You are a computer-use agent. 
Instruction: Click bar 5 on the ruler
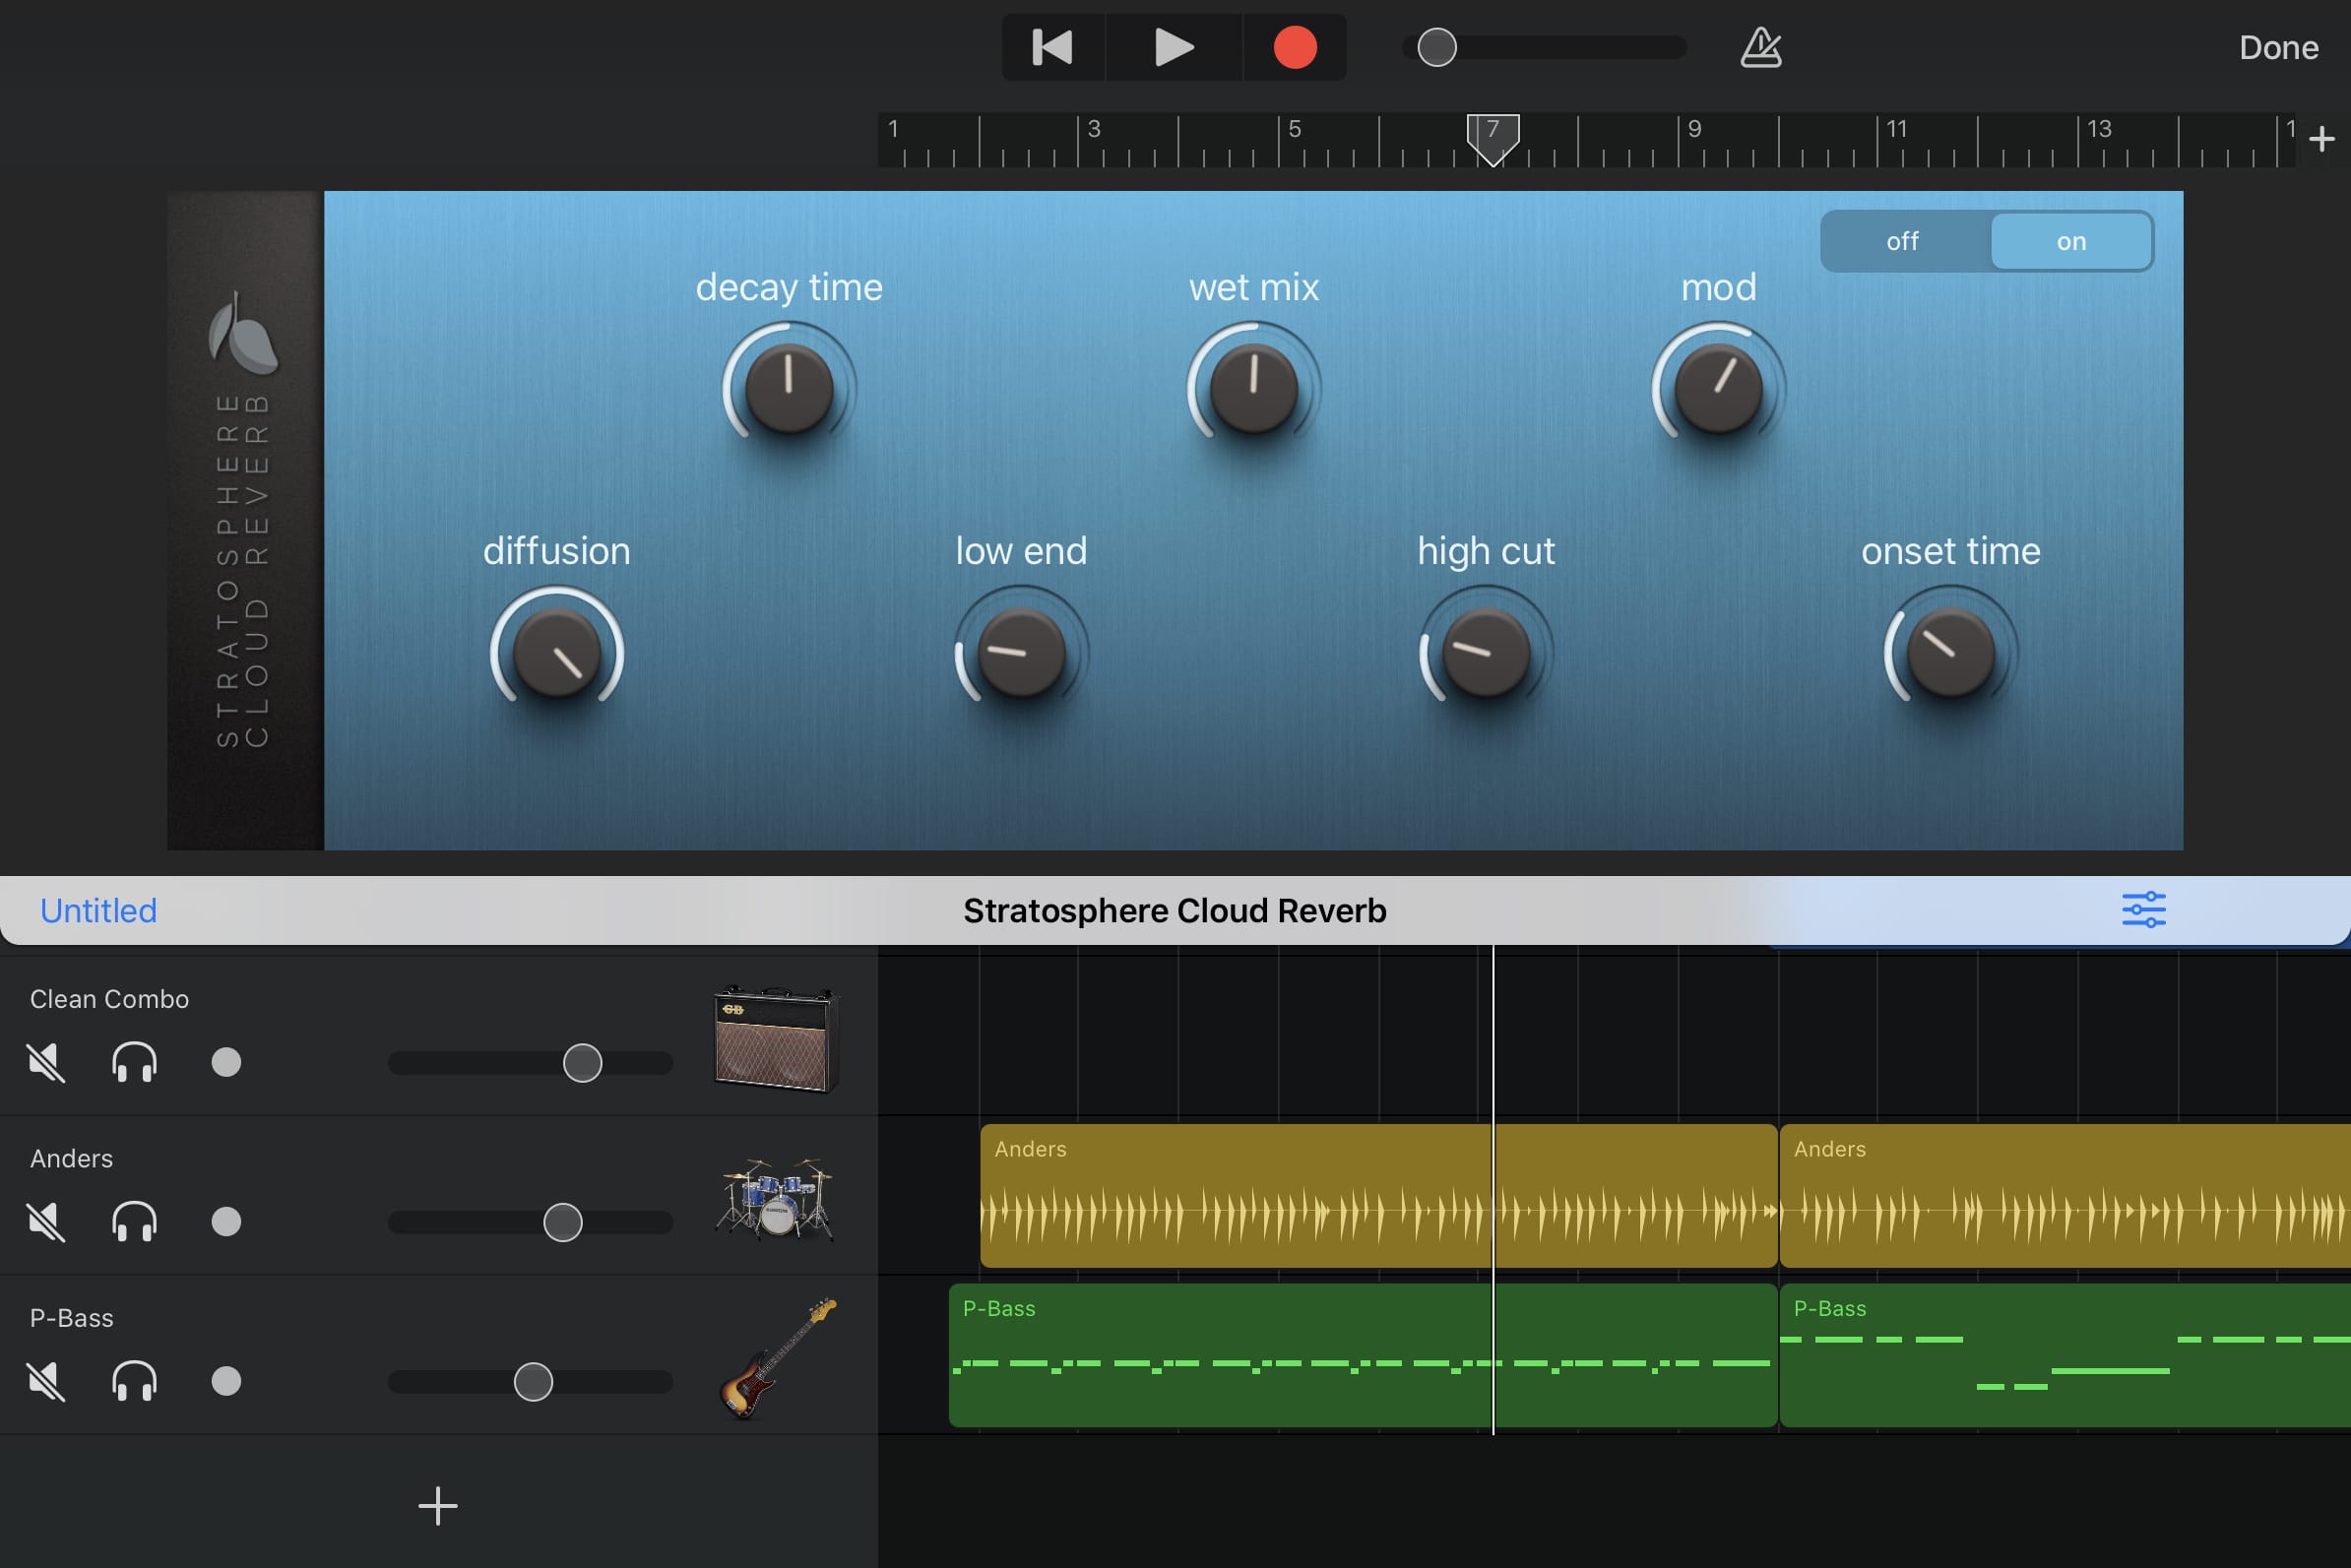[x=1294, y=129]
